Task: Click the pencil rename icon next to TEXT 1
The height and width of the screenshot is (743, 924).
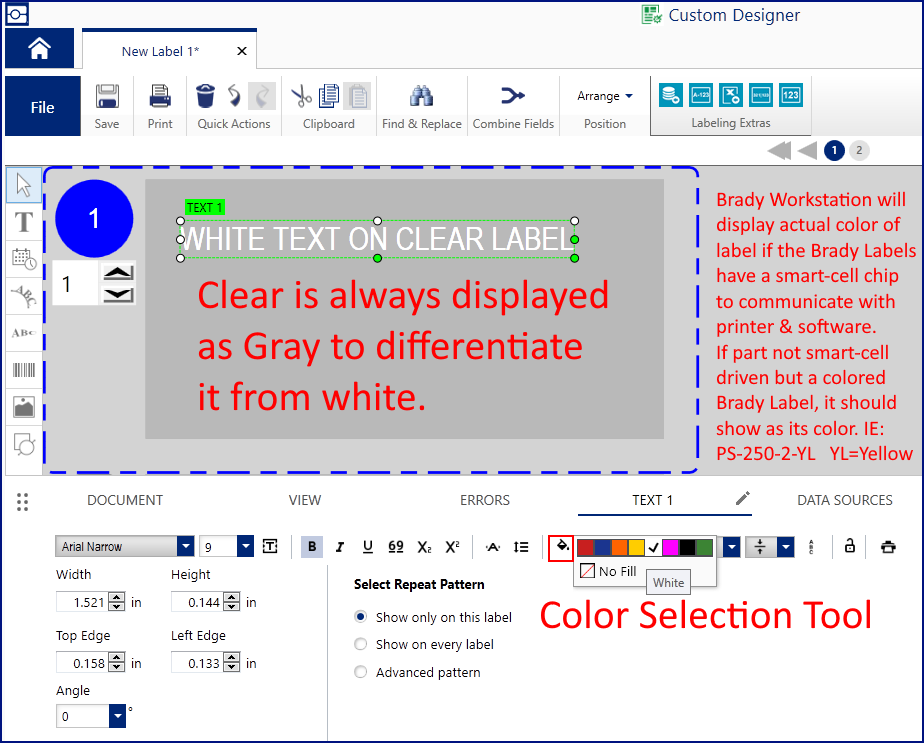Action: 742,498
